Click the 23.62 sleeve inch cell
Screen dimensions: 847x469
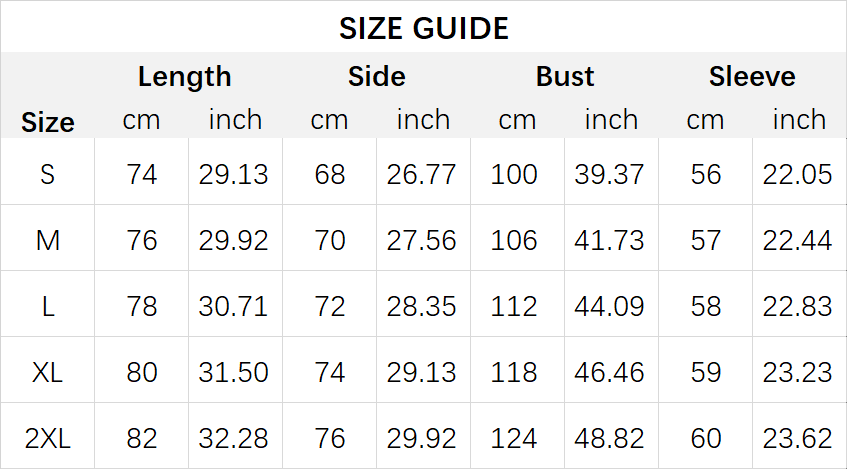coord(797,438)
